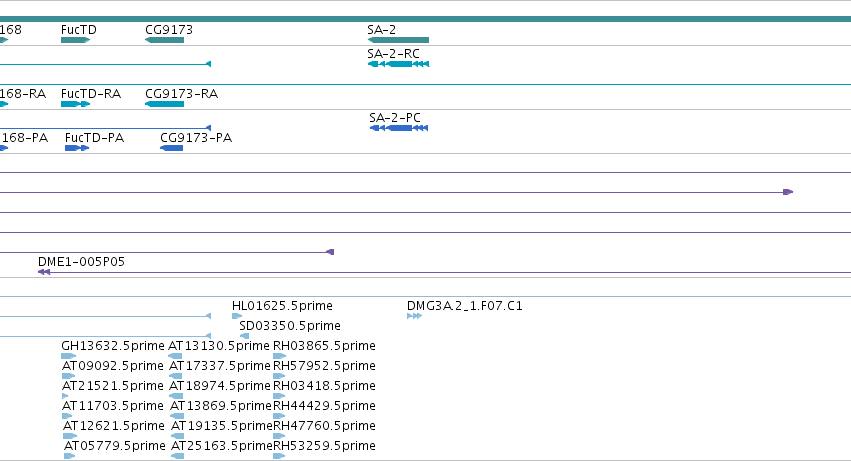Select the RH03865.5prime EST label
The image size is (851, 461).
pos(324,346)
